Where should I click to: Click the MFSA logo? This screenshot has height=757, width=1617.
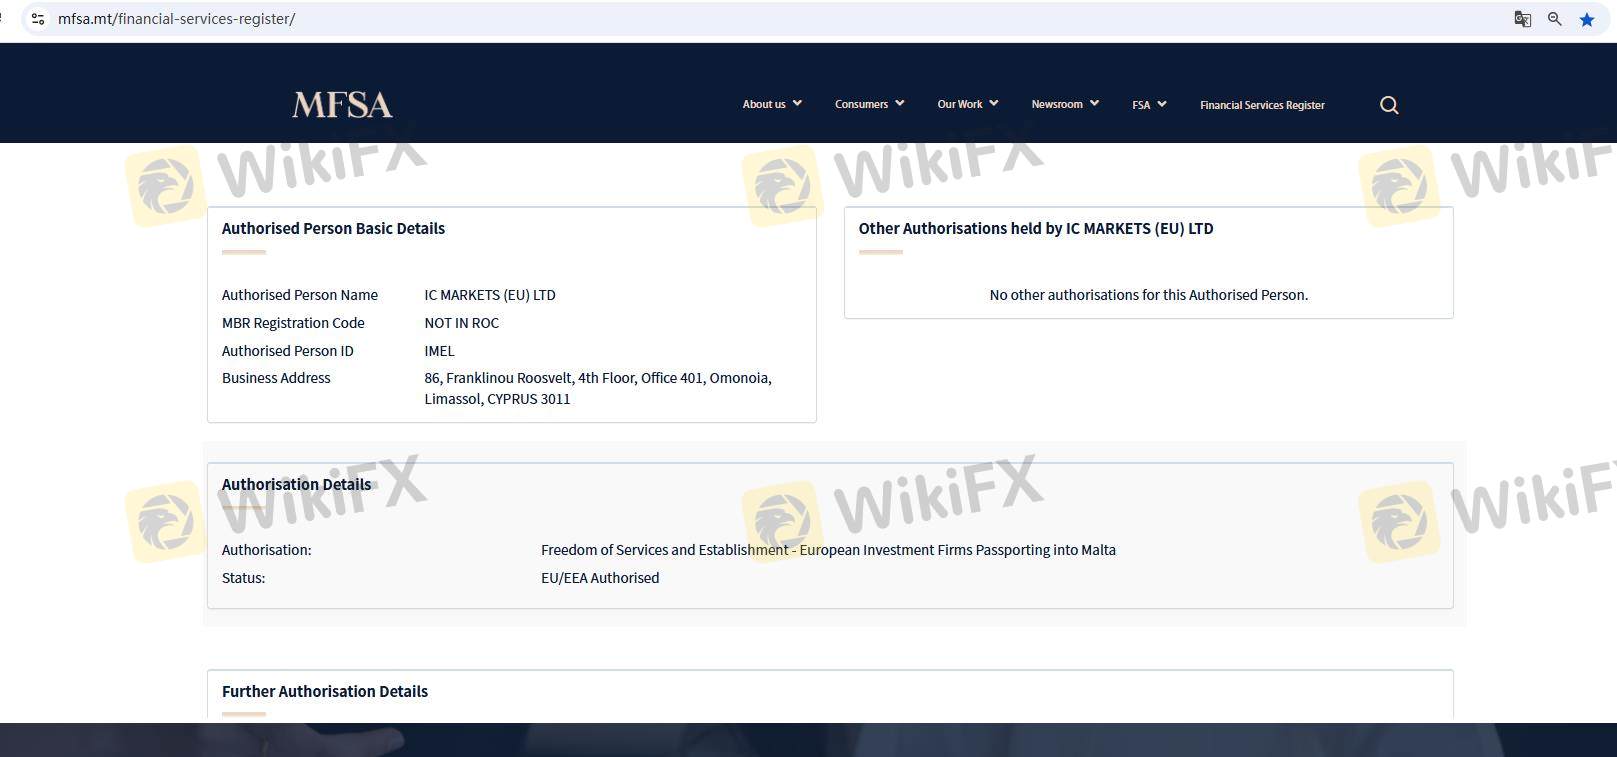tap(342, 105)
